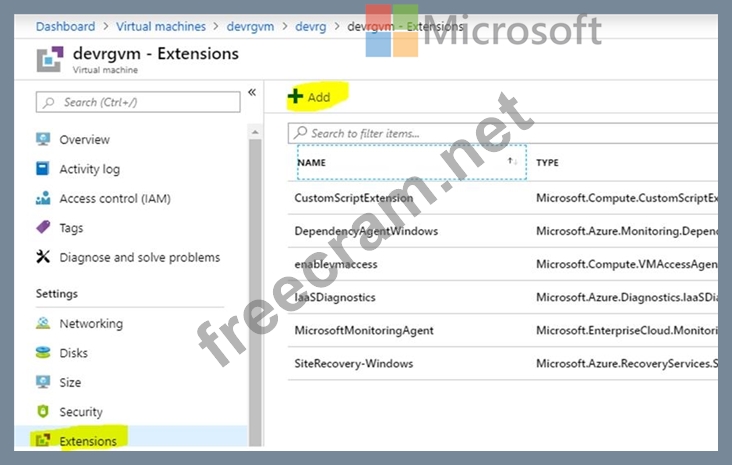This screenshot has width=732, height=465.
Task: Click the Add extension button
Action: [x=309, y=97]
